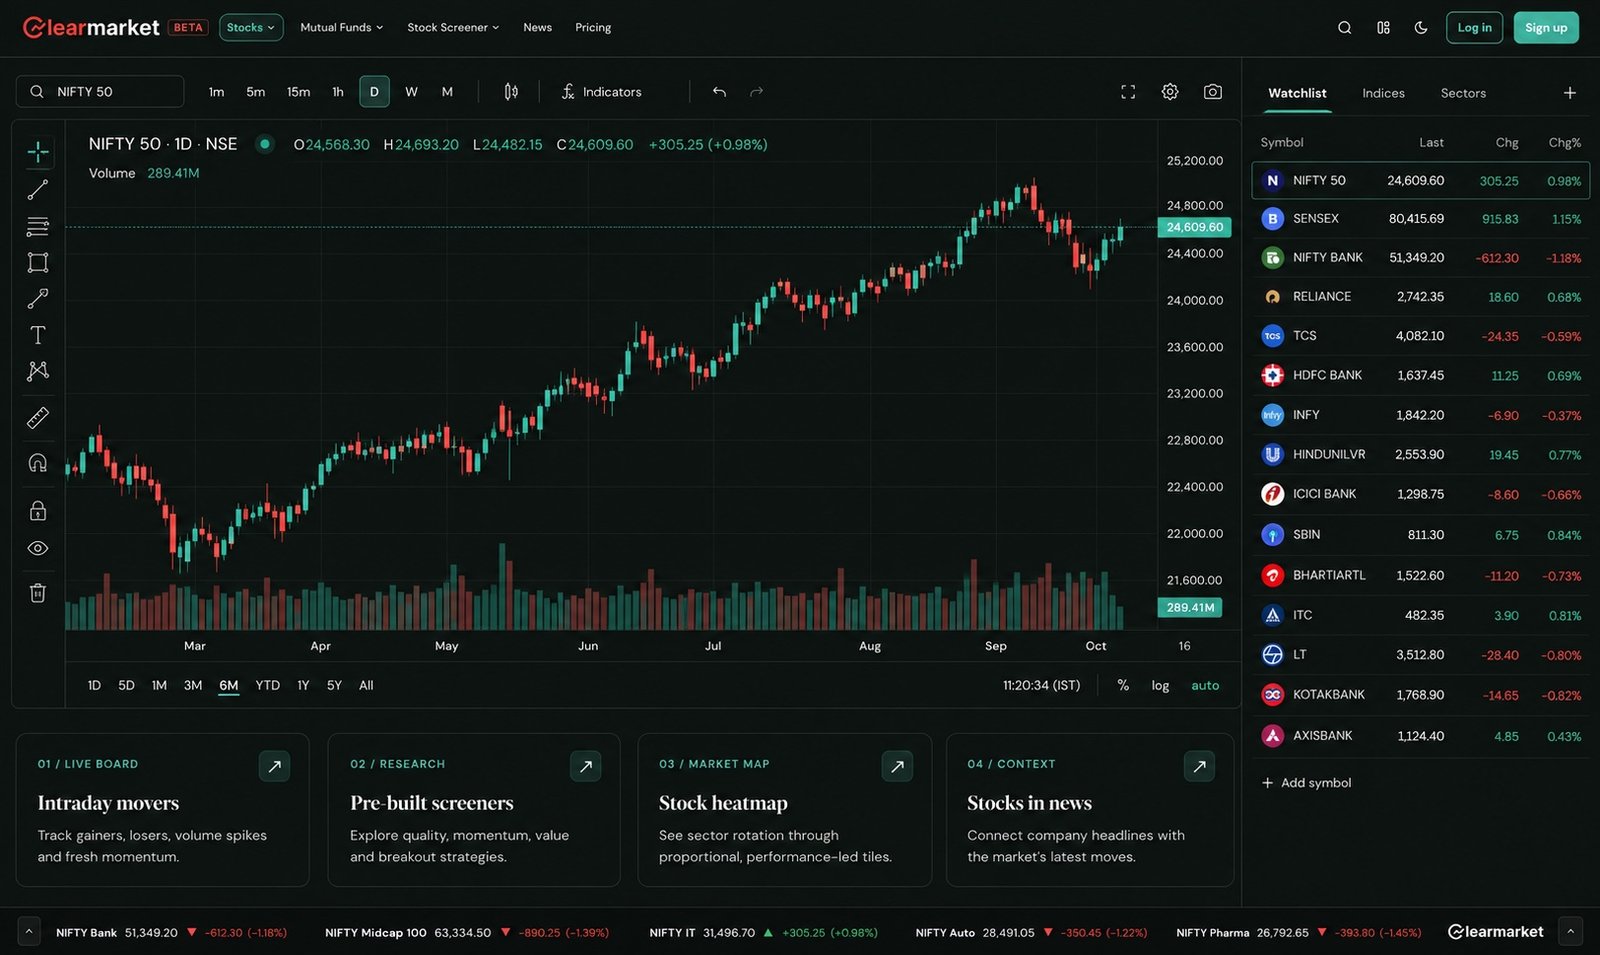Enter fullscreen chart mode
Image resolution: width=1600 pixels, height=955 pixels.
(x=1128, y=92)
